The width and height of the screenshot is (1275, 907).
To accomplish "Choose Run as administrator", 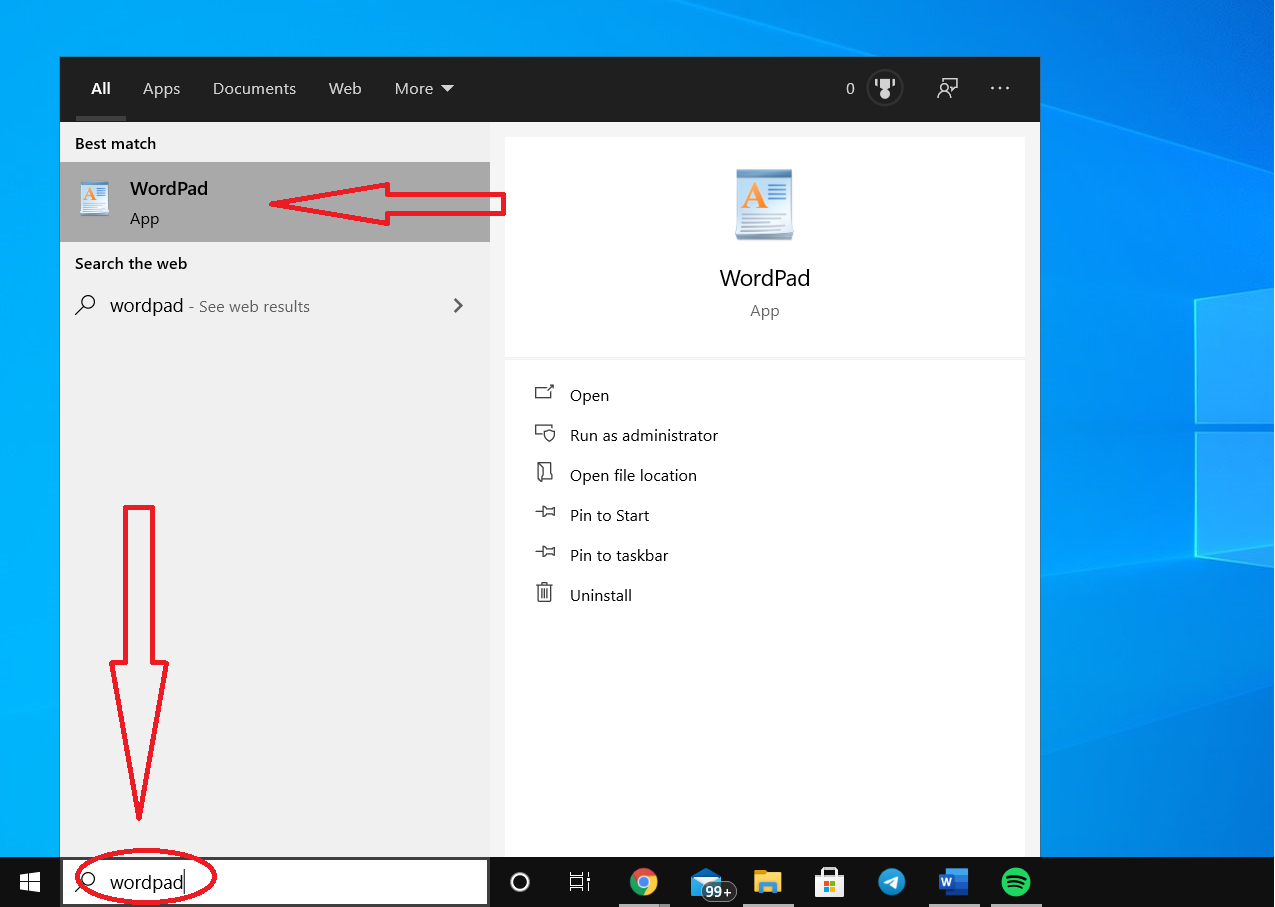I will click(644, 436).
